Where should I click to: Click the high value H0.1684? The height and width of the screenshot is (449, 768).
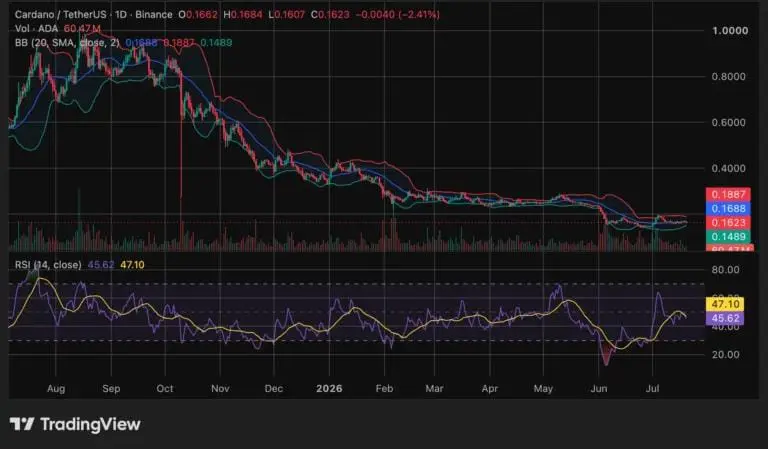tap(242, 15)
